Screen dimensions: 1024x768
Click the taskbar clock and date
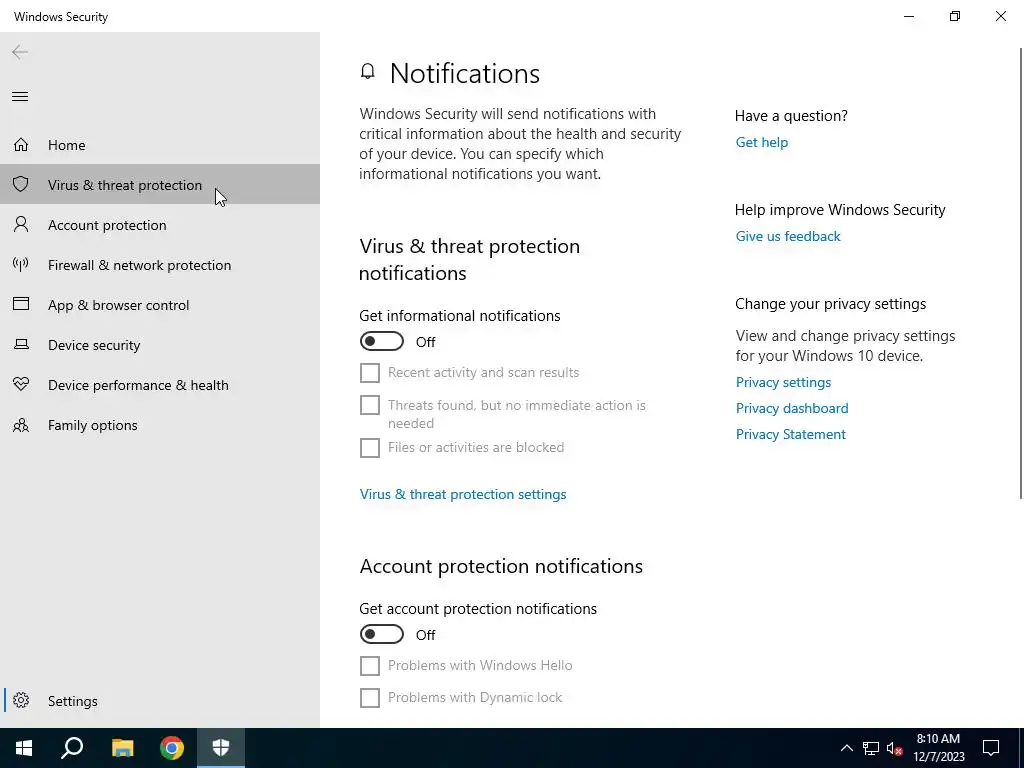938,748
